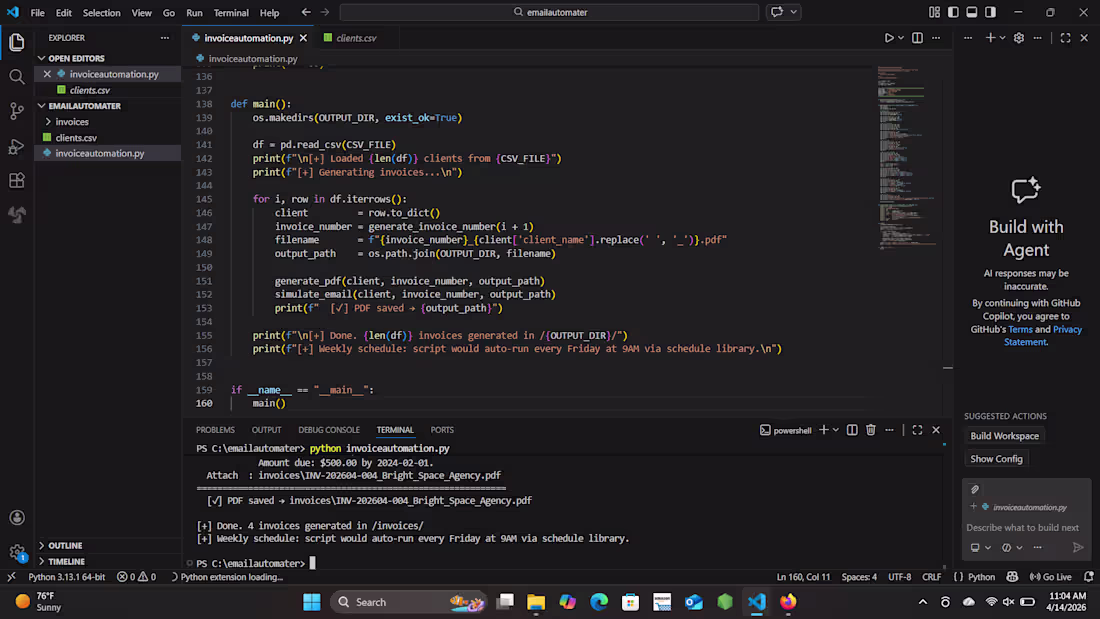The image size is (1100, 619).
Task: Toggle the primary side bar layout button
Action: pyautogui.click(x=952, y=13)
